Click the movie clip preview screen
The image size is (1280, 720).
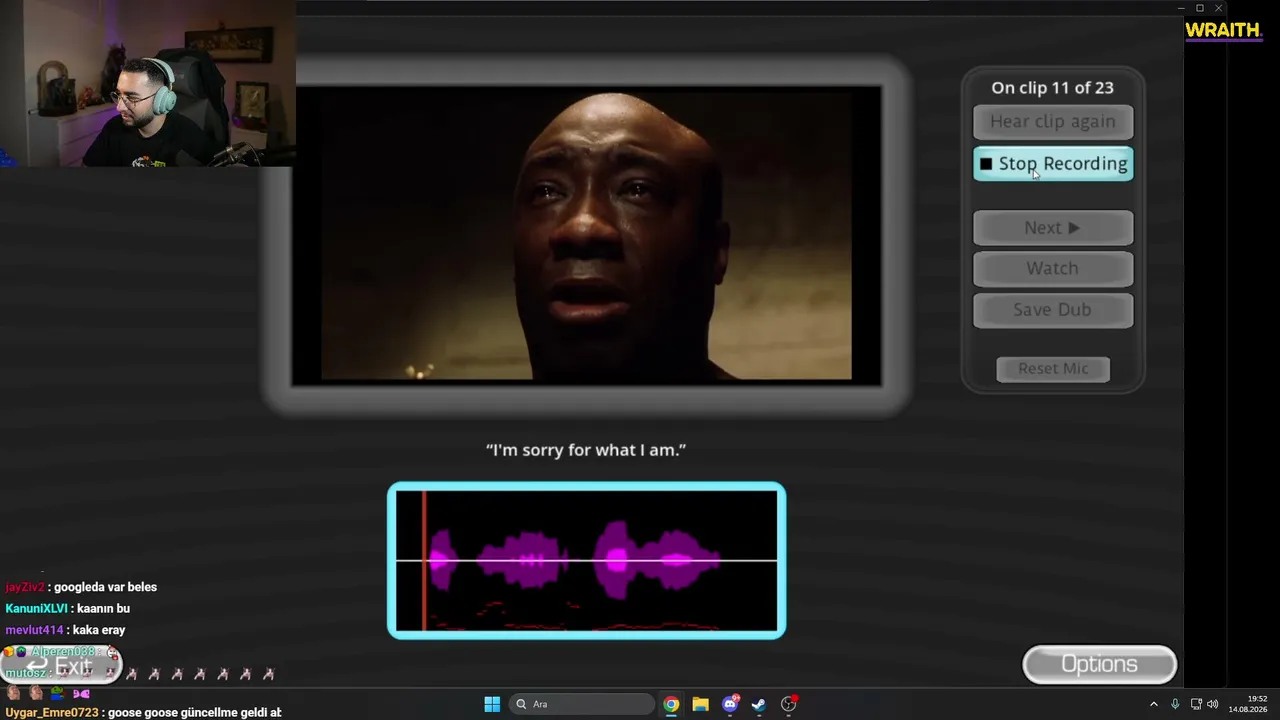(586, 235)
